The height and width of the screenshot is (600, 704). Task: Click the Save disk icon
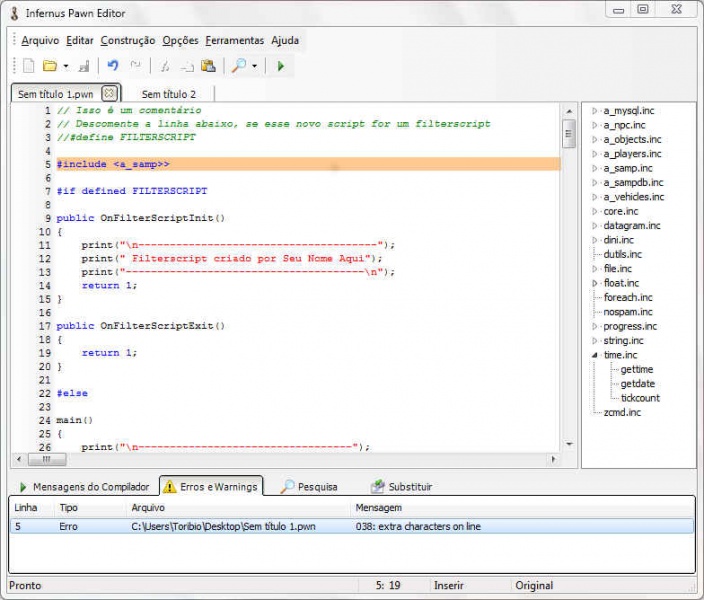coord(83,66)
